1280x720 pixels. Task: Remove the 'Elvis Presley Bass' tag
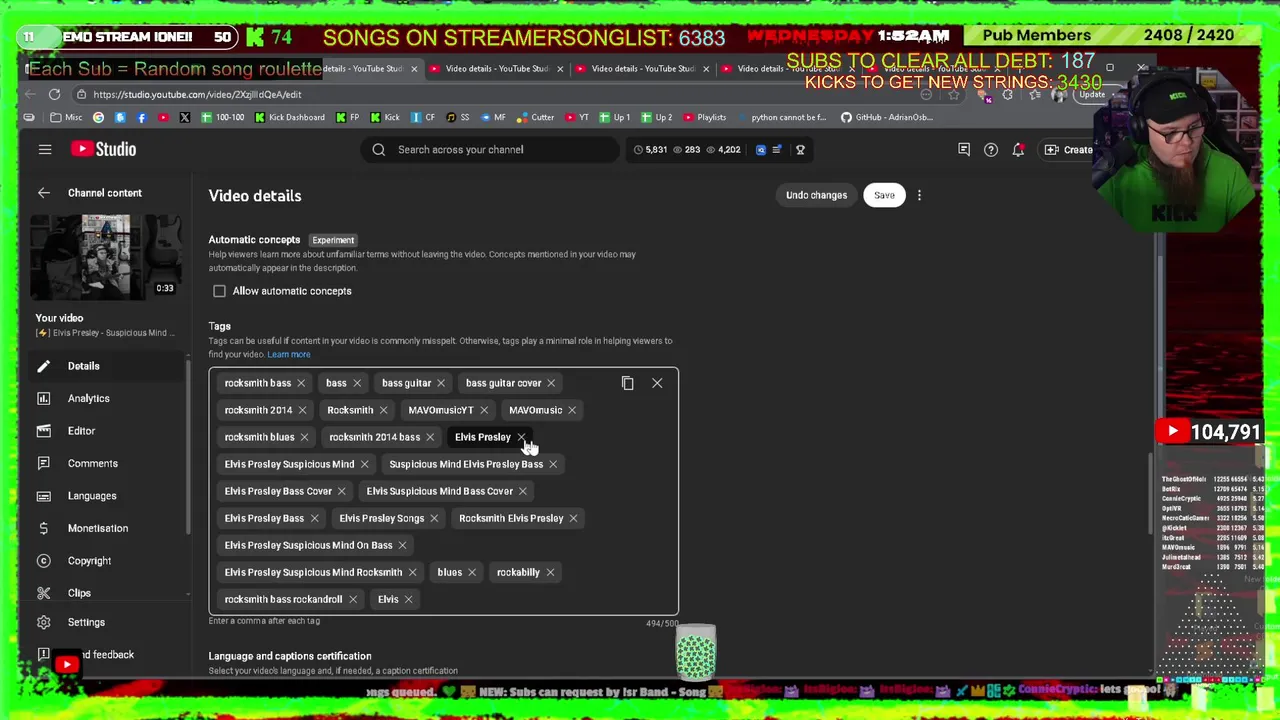coord(314,518)
